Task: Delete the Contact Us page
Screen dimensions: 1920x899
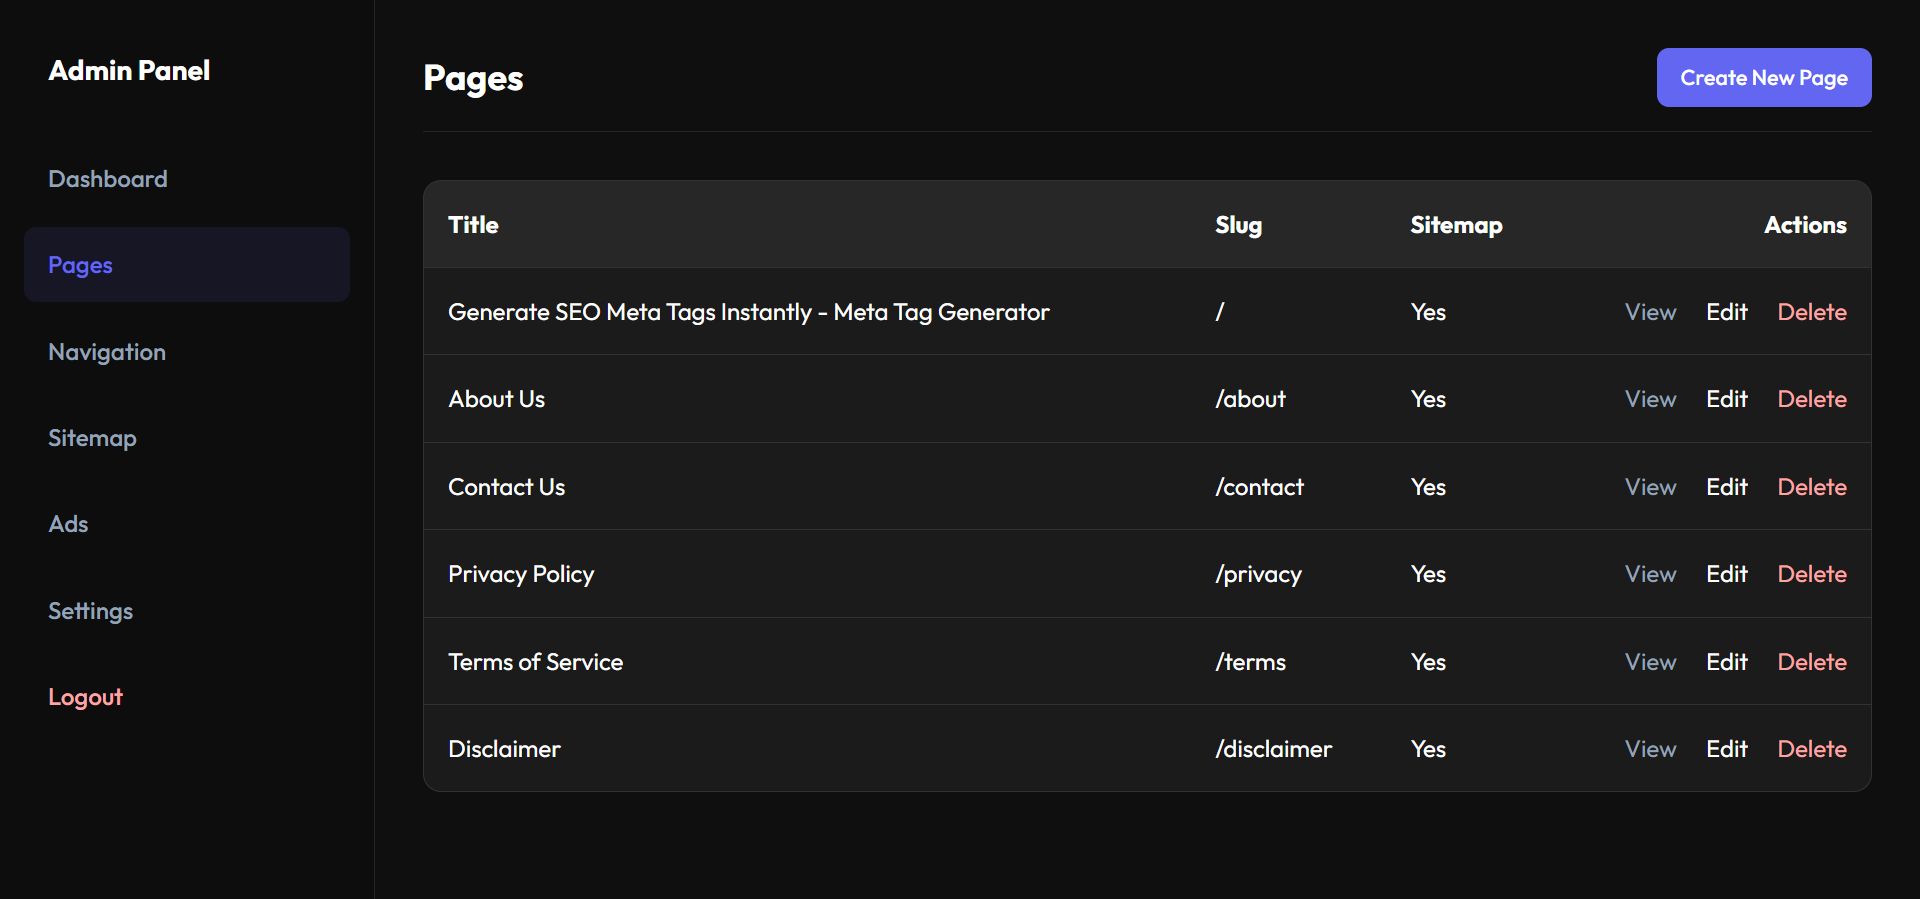Action: tap(1811, 487)
